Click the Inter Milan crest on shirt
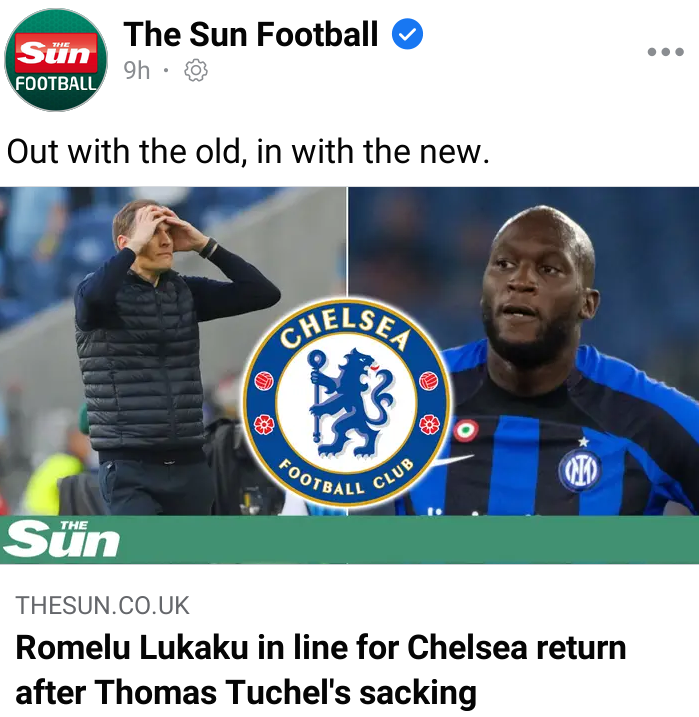 tap(580, 471)
